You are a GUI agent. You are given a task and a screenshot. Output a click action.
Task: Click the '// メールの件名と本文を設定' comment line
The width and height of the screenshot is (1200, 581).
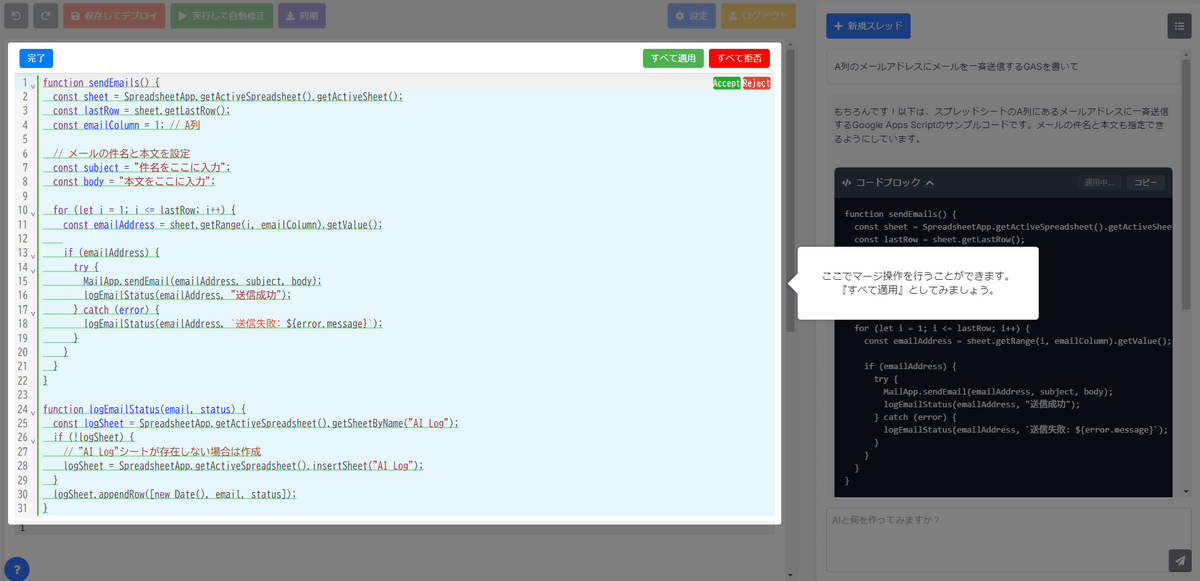pyautogui.click(x=121, y=154)
